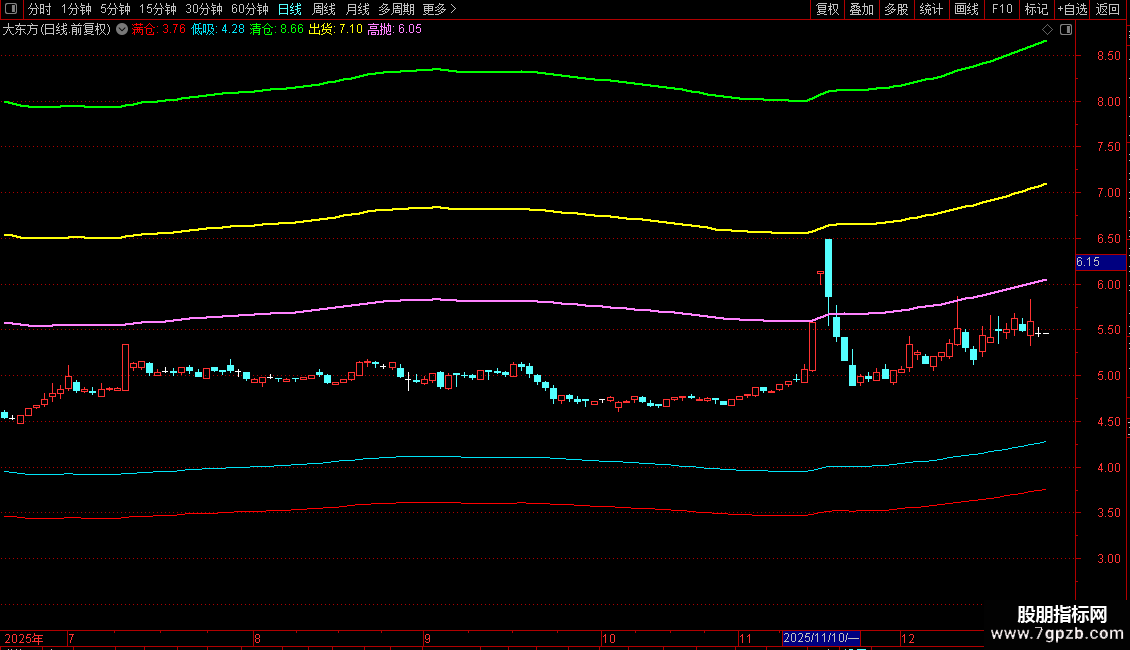Click the 2025年 label on time axis

point(24,638)
